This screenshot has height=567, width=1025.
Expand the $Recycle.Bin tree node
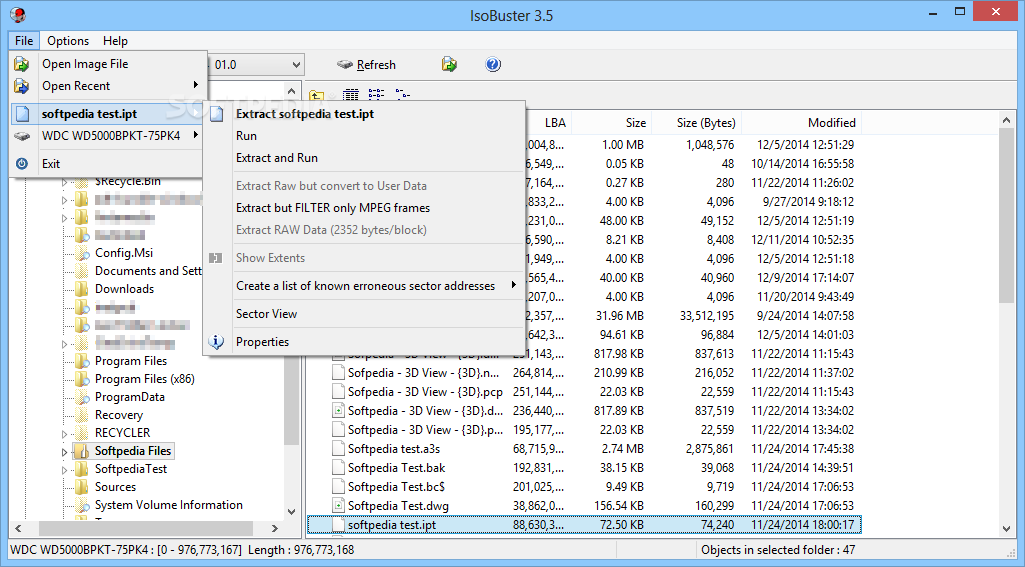pos(64,182)
